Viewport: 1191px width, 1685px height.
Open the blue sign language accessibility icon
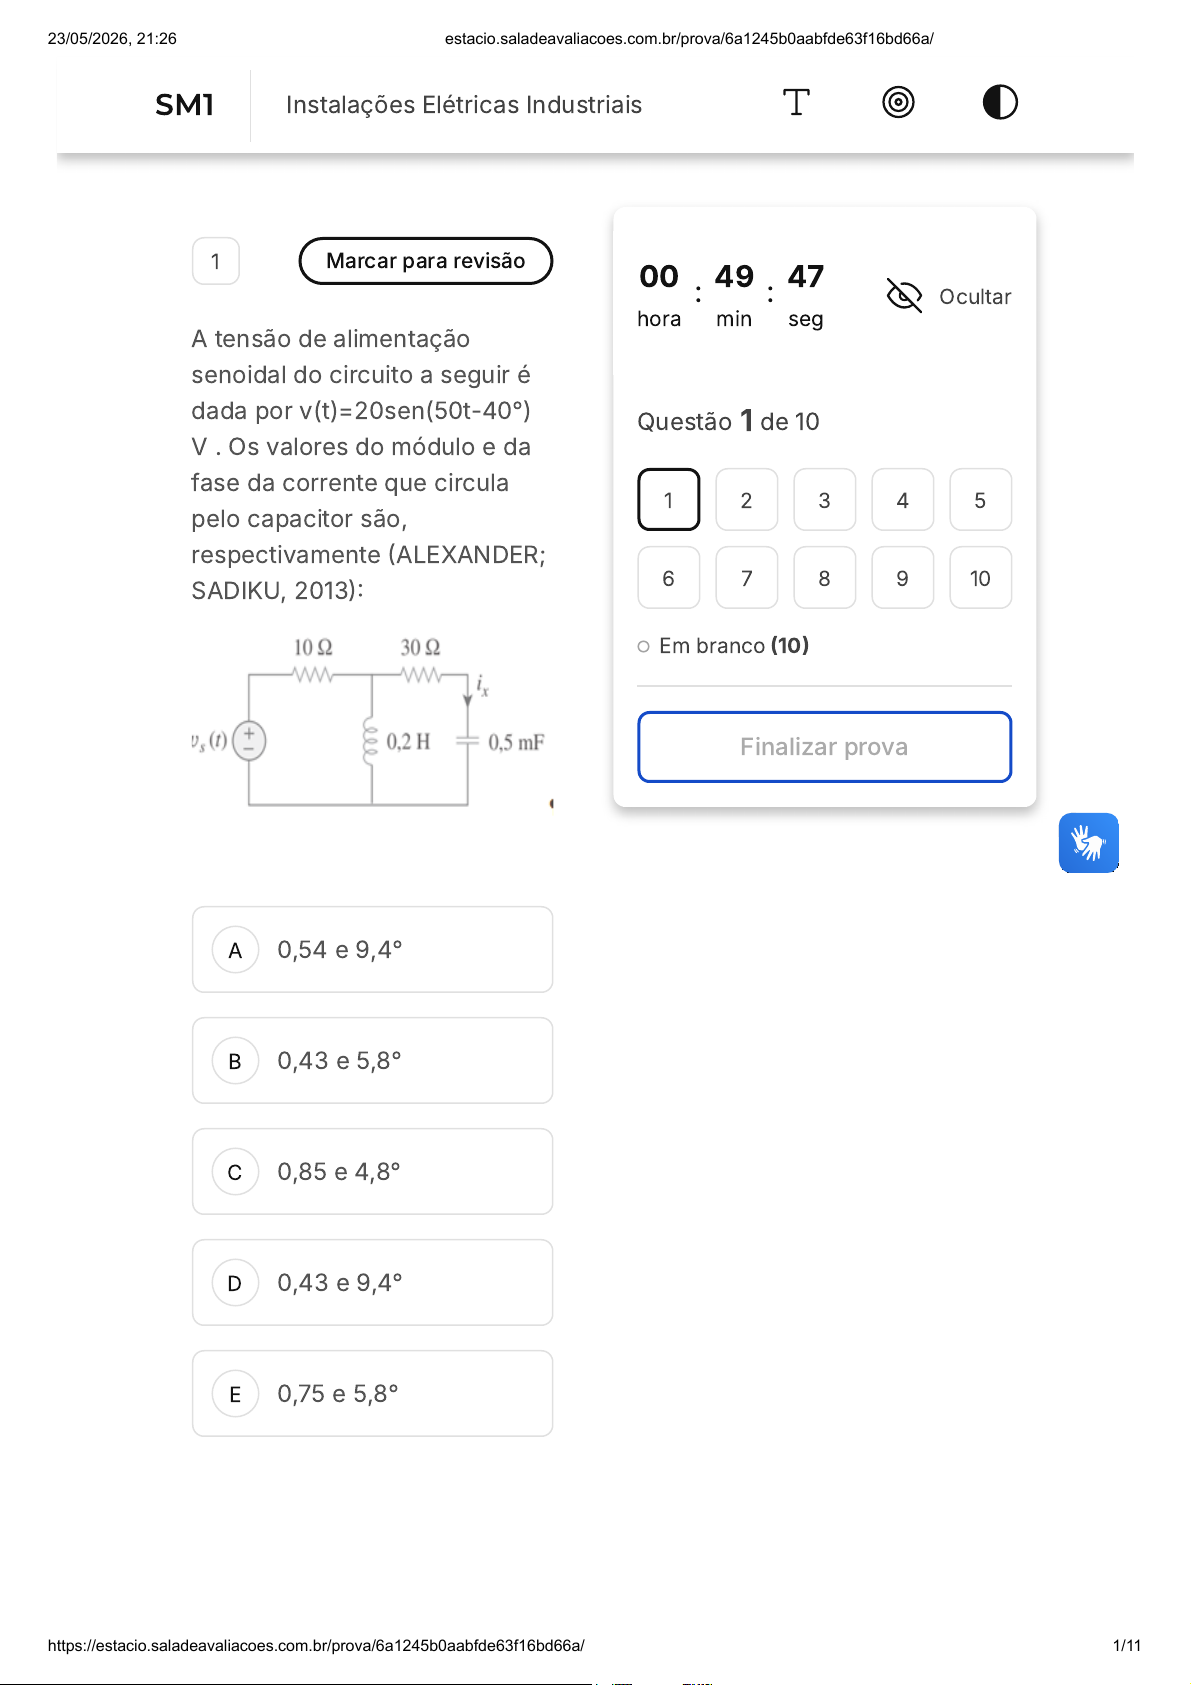click(1088, 843)
